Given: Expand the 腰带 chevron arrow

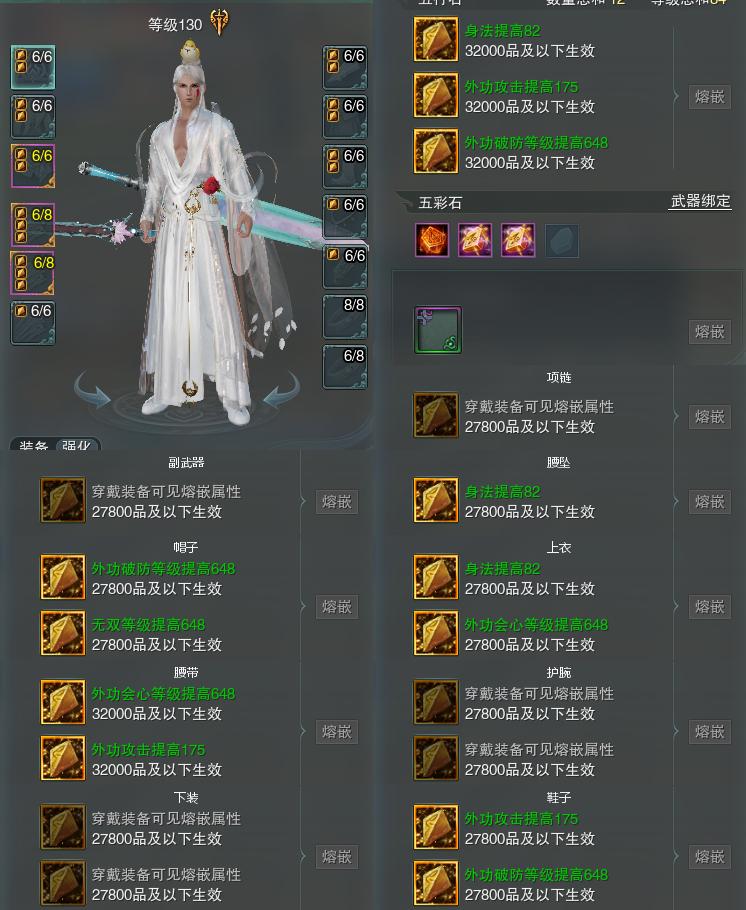Looking at the screenshot, I should pos(303,731).
